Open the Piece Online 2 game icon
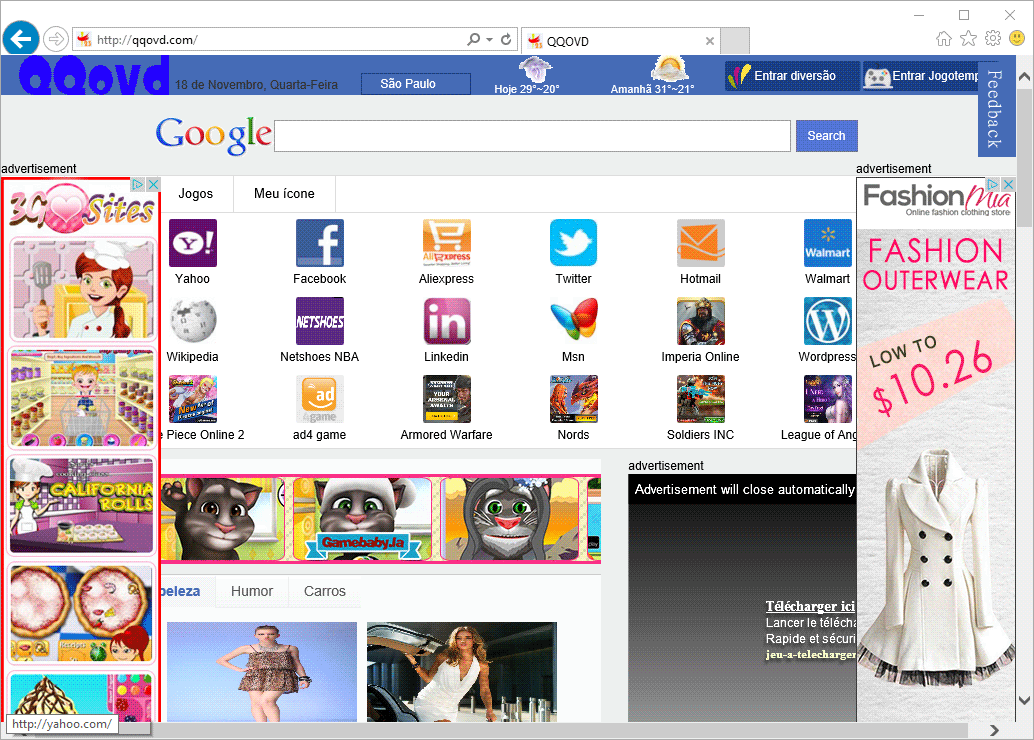 click(193, 399)
